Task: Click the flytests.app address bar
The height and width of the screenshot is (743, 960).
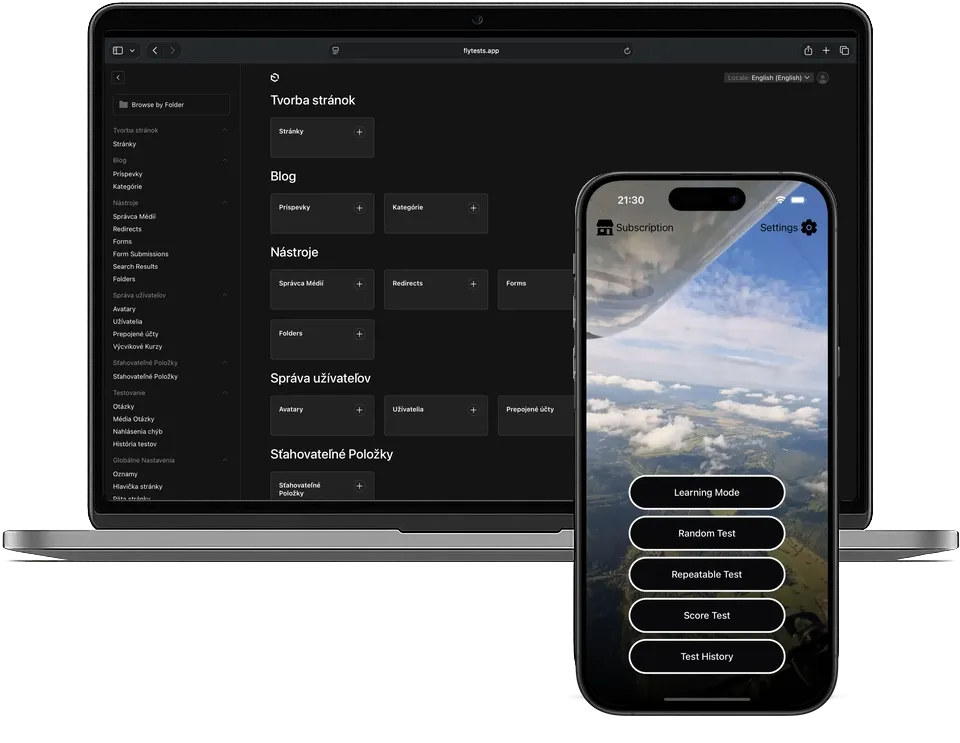Action: 481,50
